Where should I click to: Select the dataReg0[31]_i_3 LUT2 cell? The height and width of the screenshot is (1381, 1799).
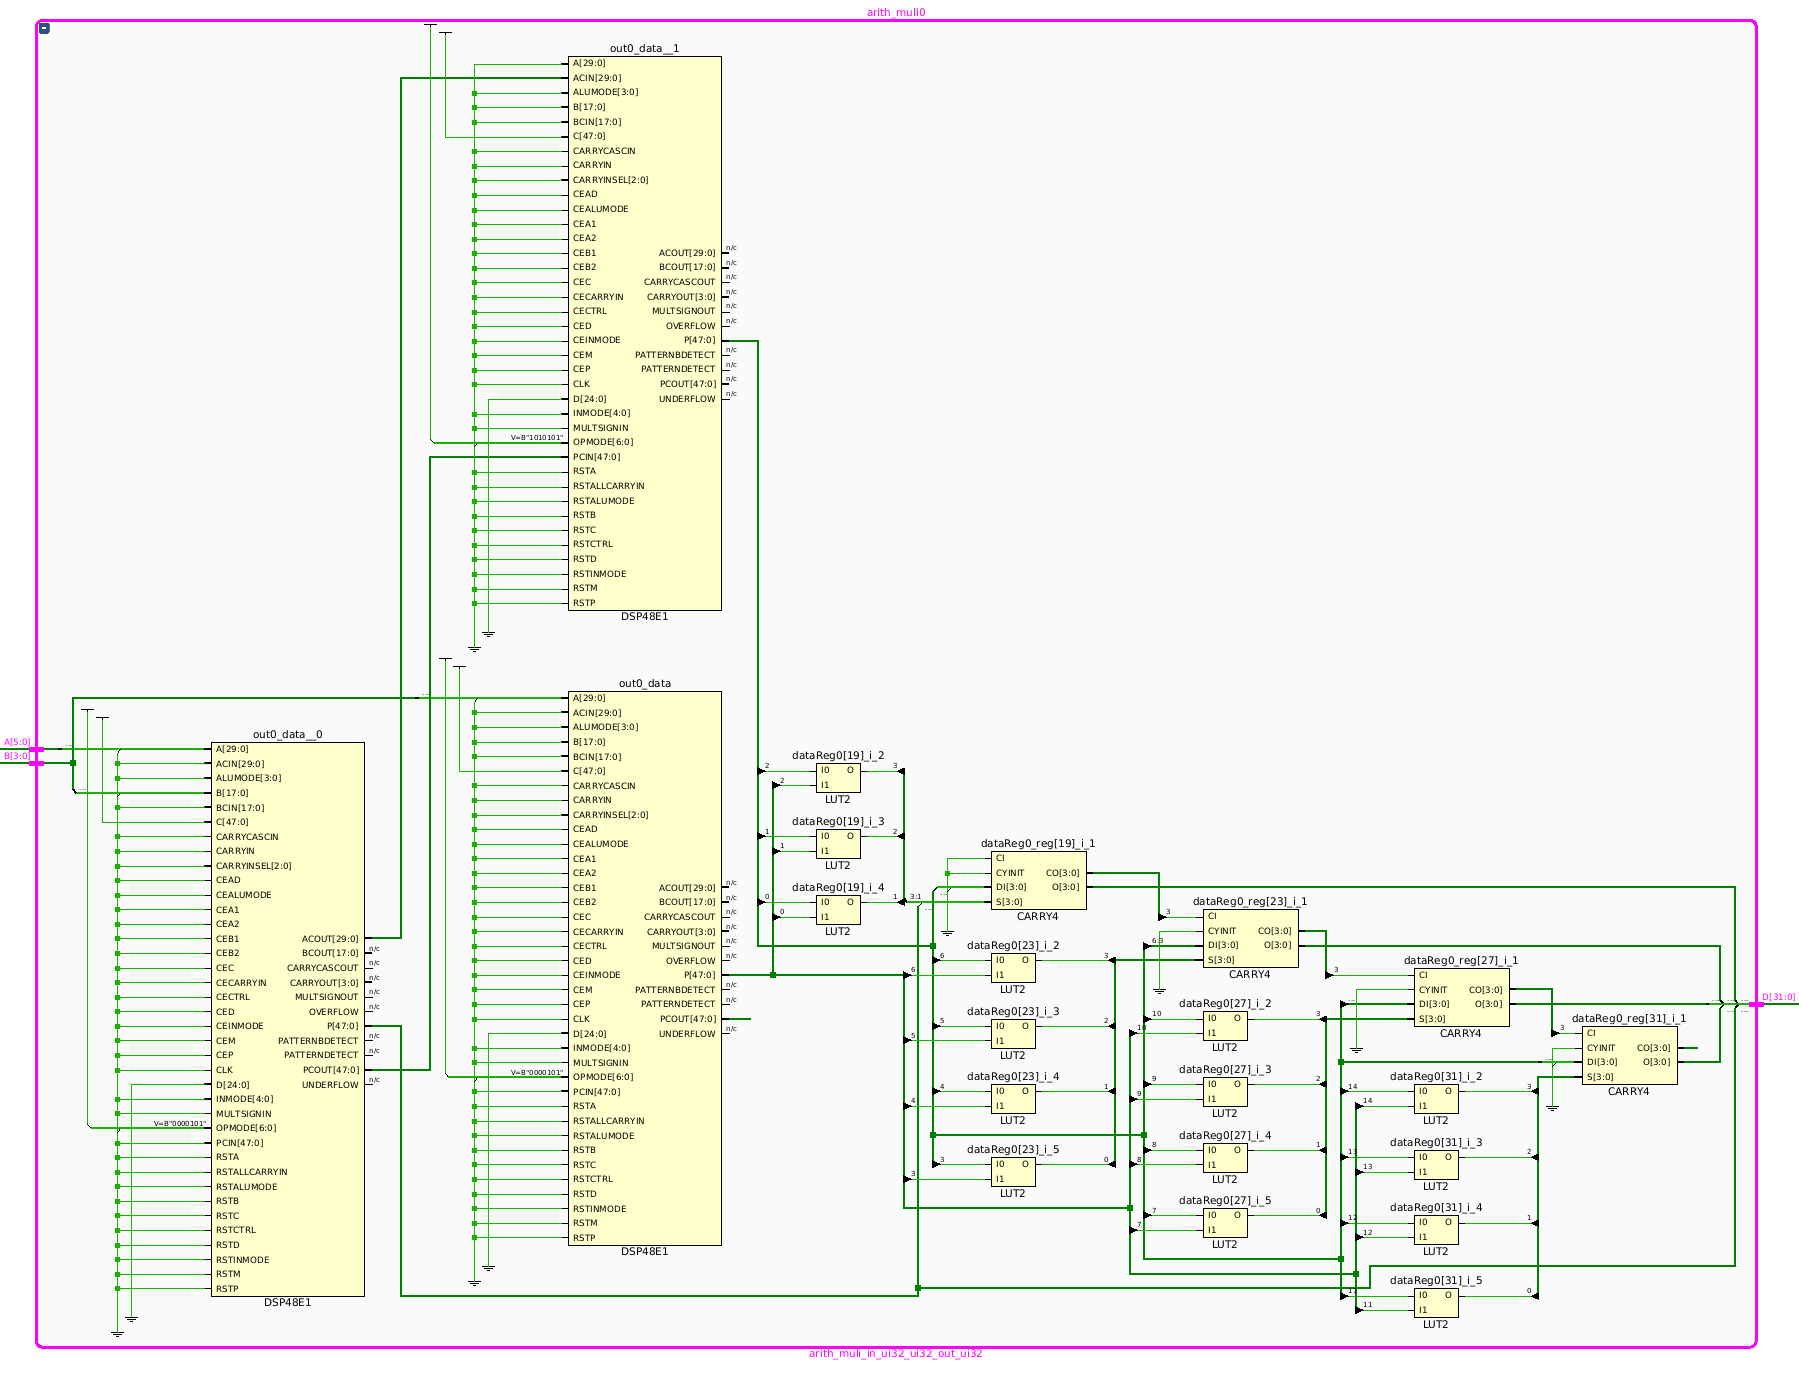tap(1436, 1165)
